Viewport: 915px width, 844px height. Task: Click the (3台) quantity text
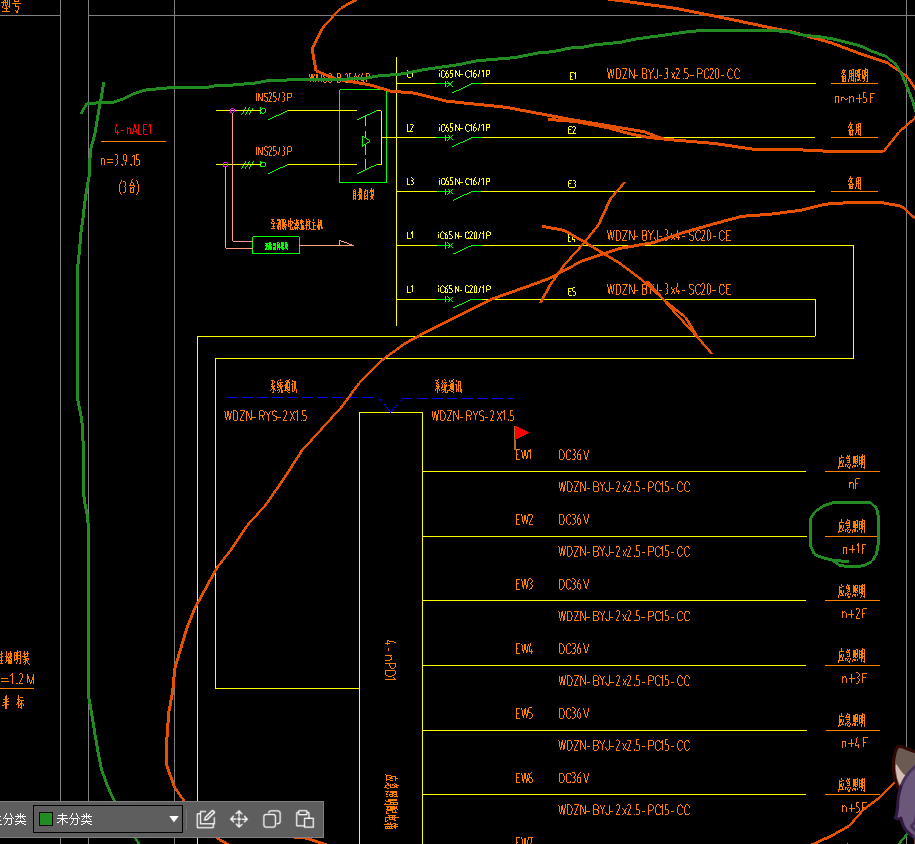(x=129, y=187)
